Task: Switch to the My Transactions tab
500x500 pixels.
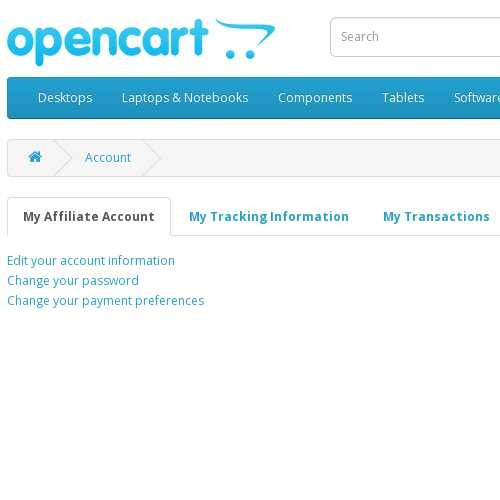Action: click(x=436, y=217)
